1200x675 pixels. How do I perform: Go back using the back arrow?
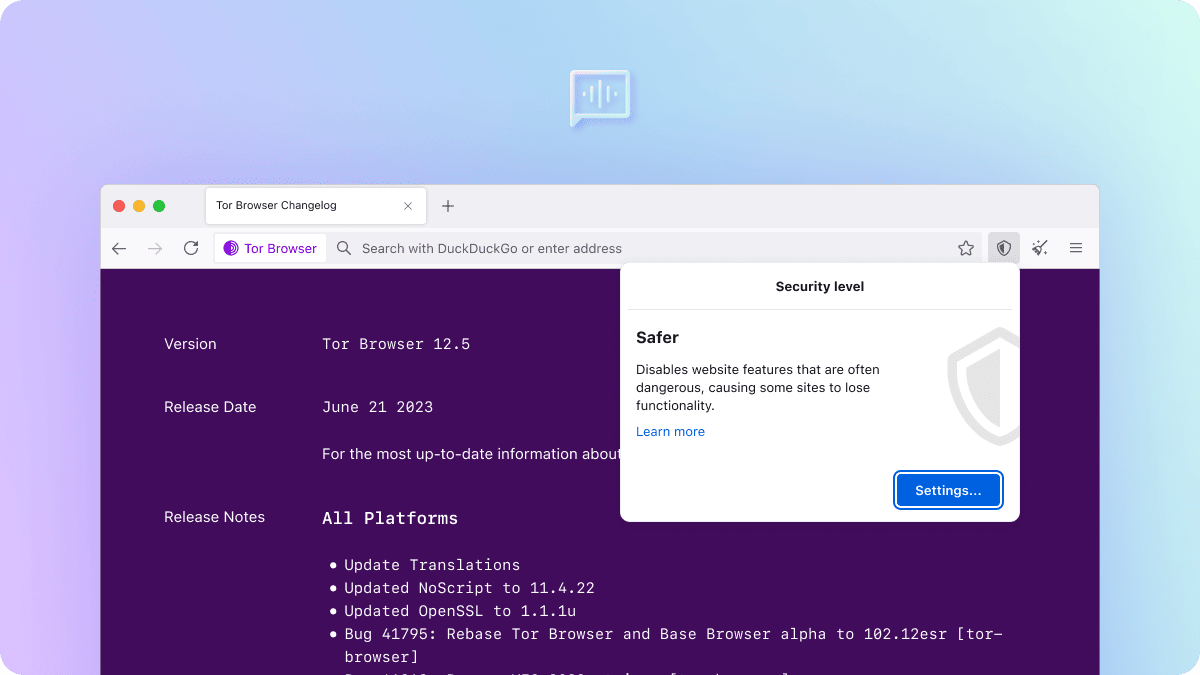pos(119,249)
